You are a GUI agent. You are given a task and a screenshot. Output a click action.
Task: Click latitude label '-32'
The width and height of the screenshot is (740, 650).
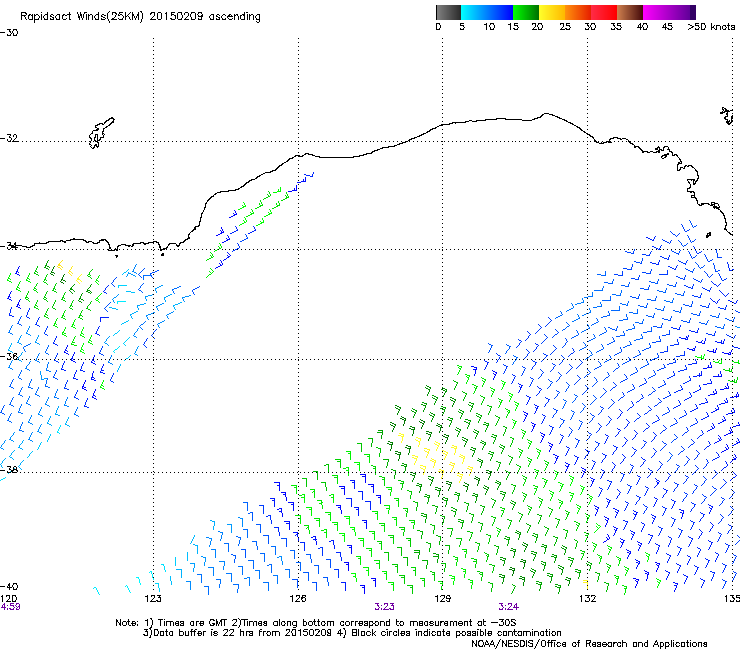pyautogui.click(x=9, y=138)
